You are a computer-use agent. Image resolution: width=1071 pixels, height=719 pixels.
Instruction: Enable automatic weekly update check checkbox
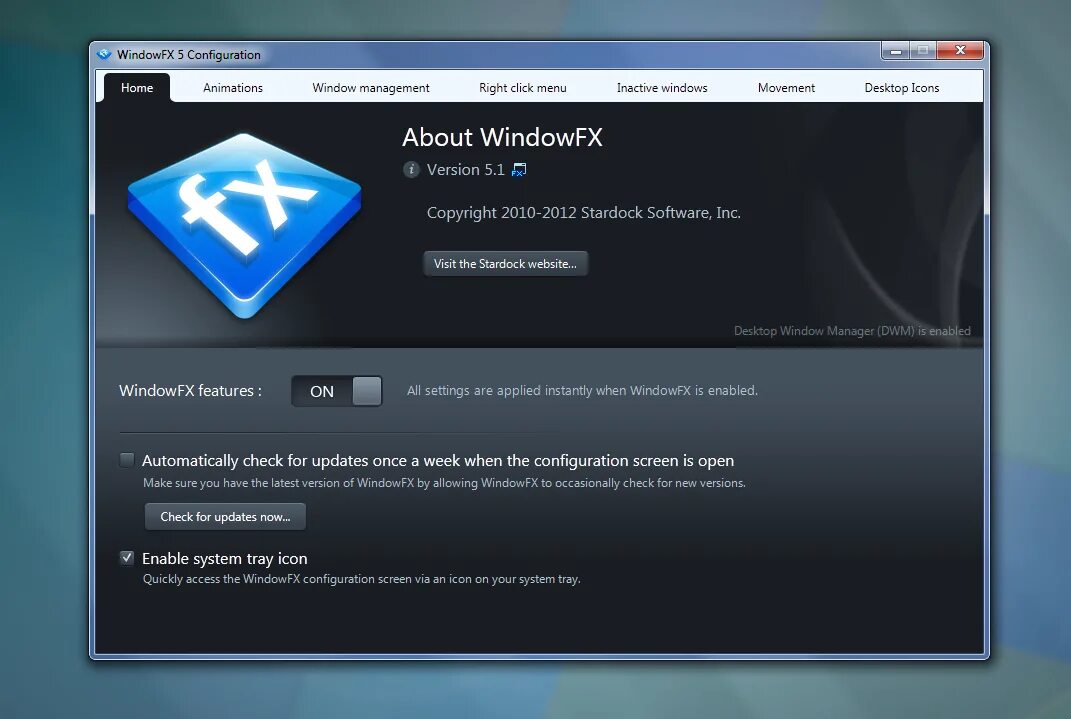(127, 460)
